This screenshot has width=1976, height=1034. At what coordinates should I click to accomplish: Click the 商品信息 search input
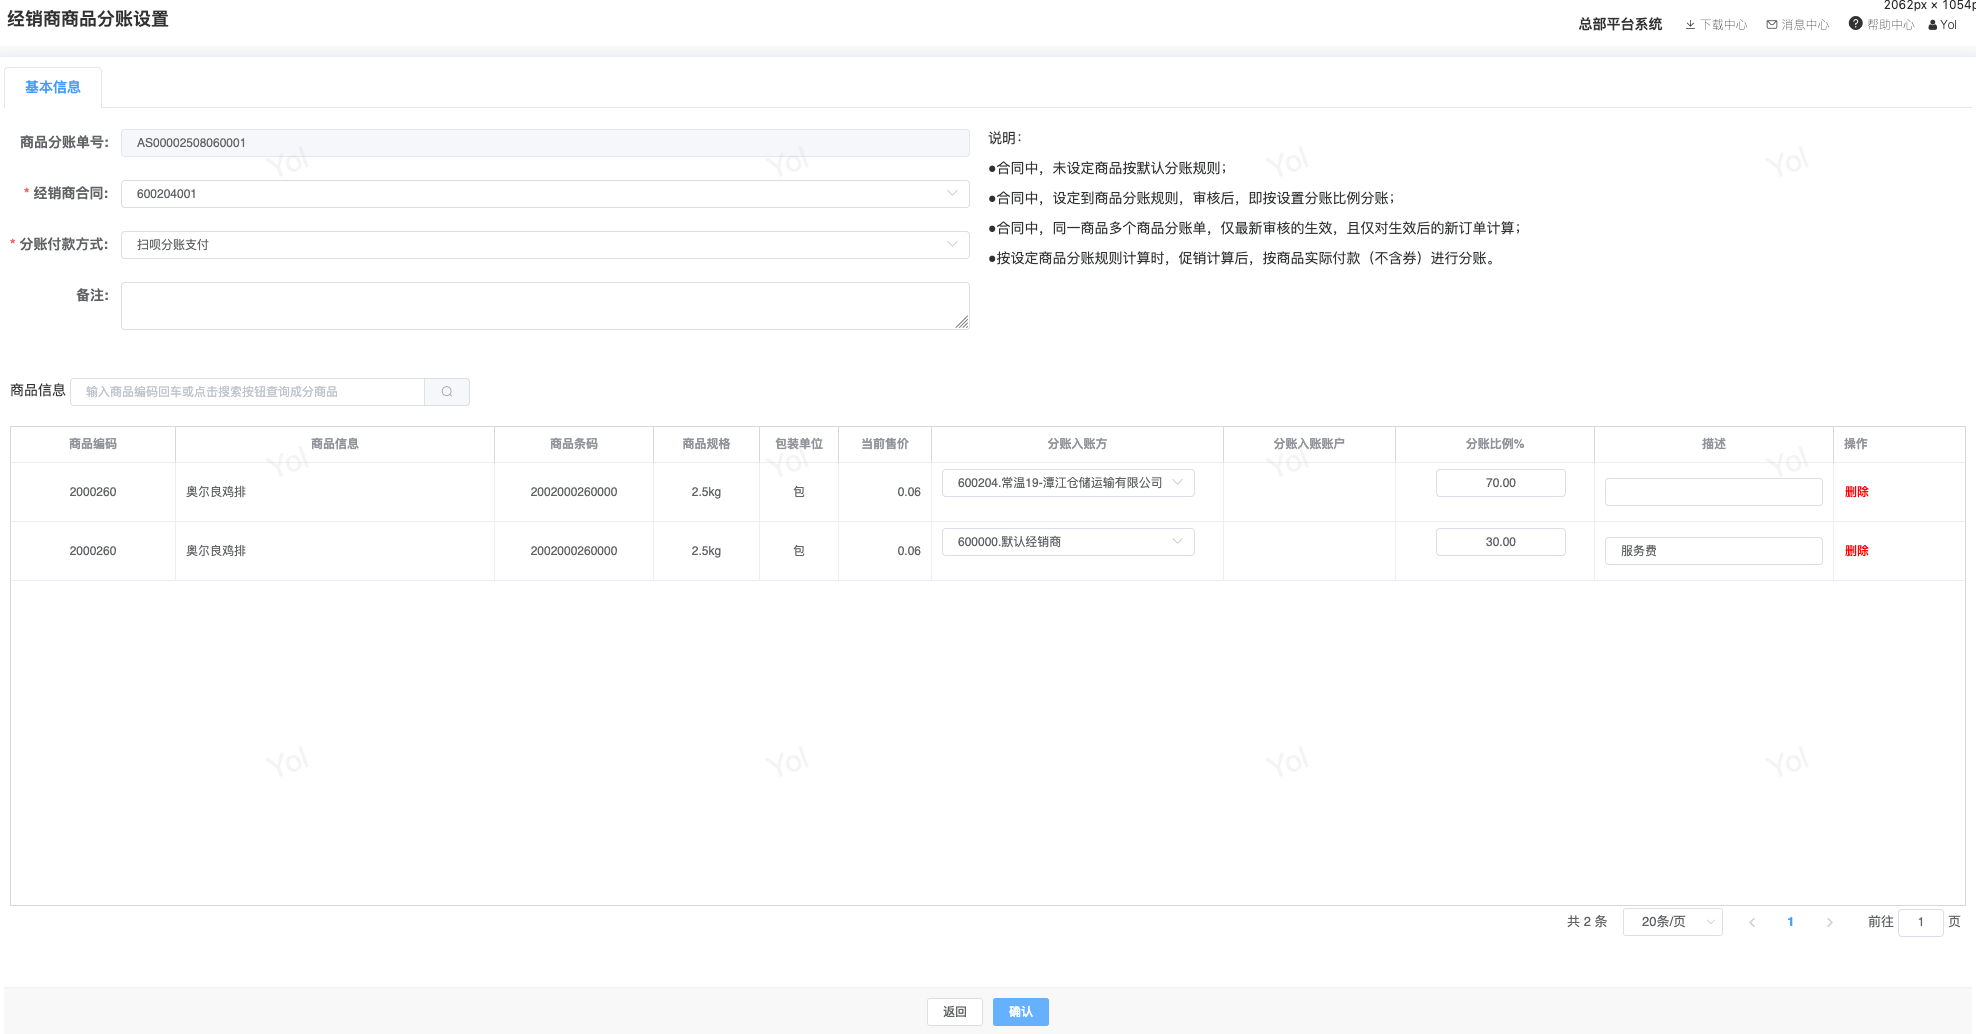pyautogui.click(x=248, y=392)
